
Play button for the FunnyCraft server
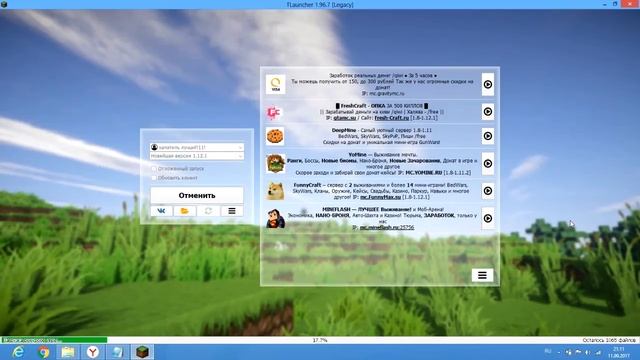(x=488, y=191)
